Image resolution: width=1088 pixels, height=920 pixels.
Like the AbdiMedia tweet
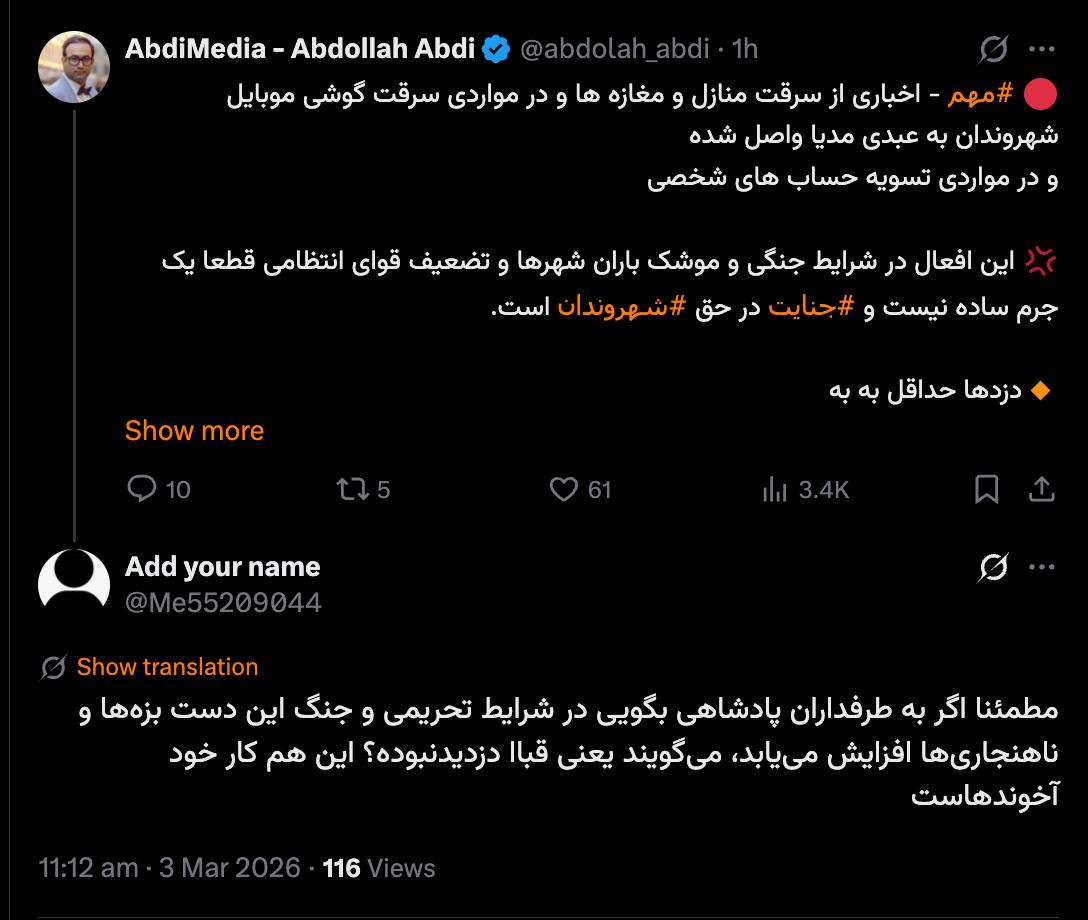coord(565,489)
